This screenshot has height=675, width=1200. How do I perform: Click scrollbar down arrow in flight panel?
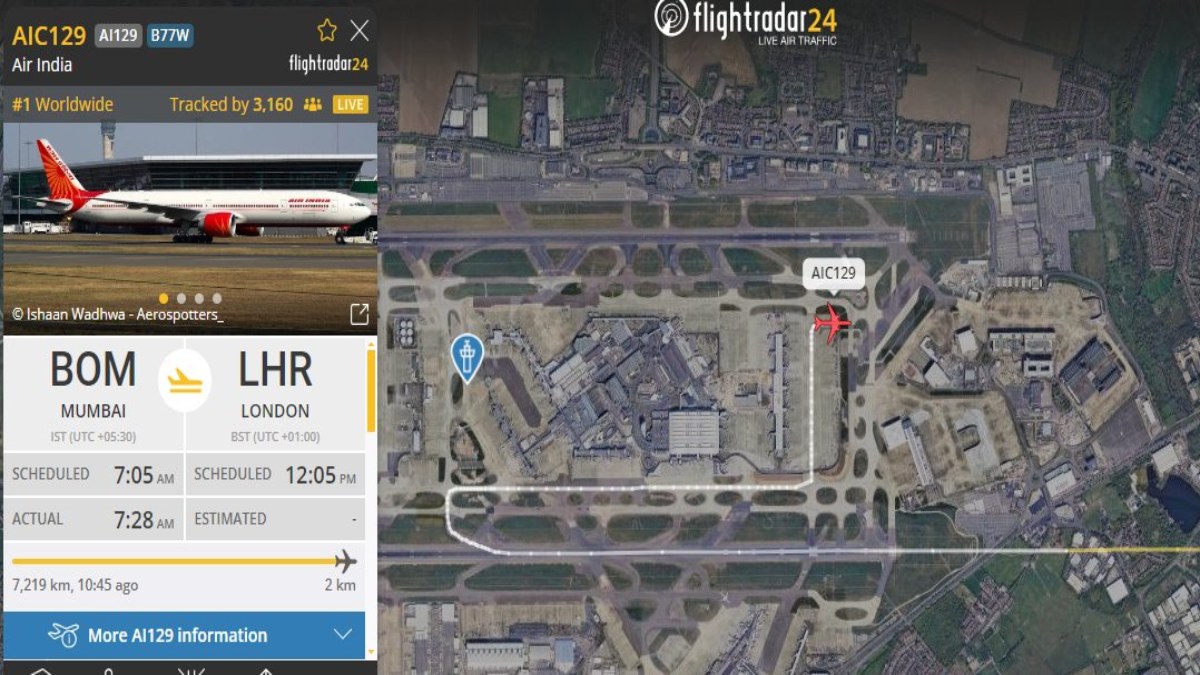coord(371,651)
